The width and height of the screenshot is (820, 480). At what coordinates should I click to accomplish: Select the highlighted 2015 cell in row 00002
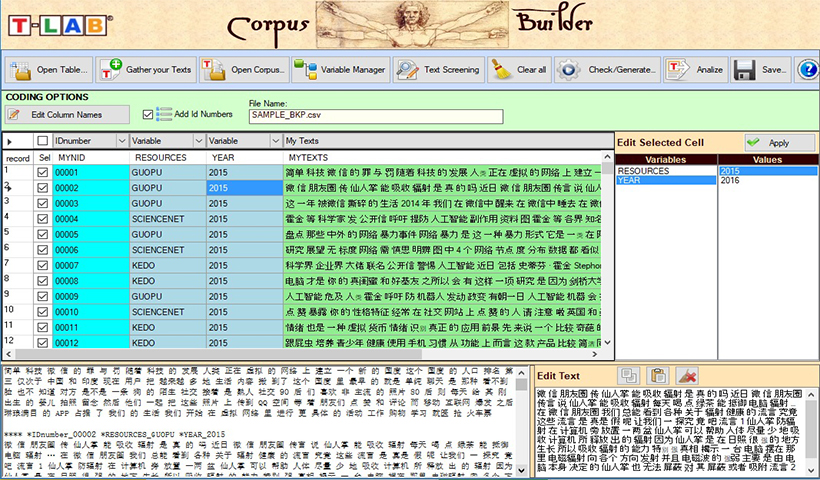245,188
